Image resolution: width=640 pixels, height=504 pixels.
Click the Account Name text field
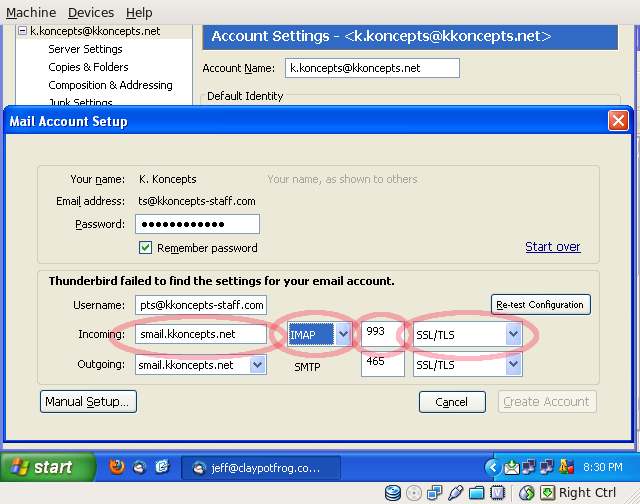click(x=372, y=68)
